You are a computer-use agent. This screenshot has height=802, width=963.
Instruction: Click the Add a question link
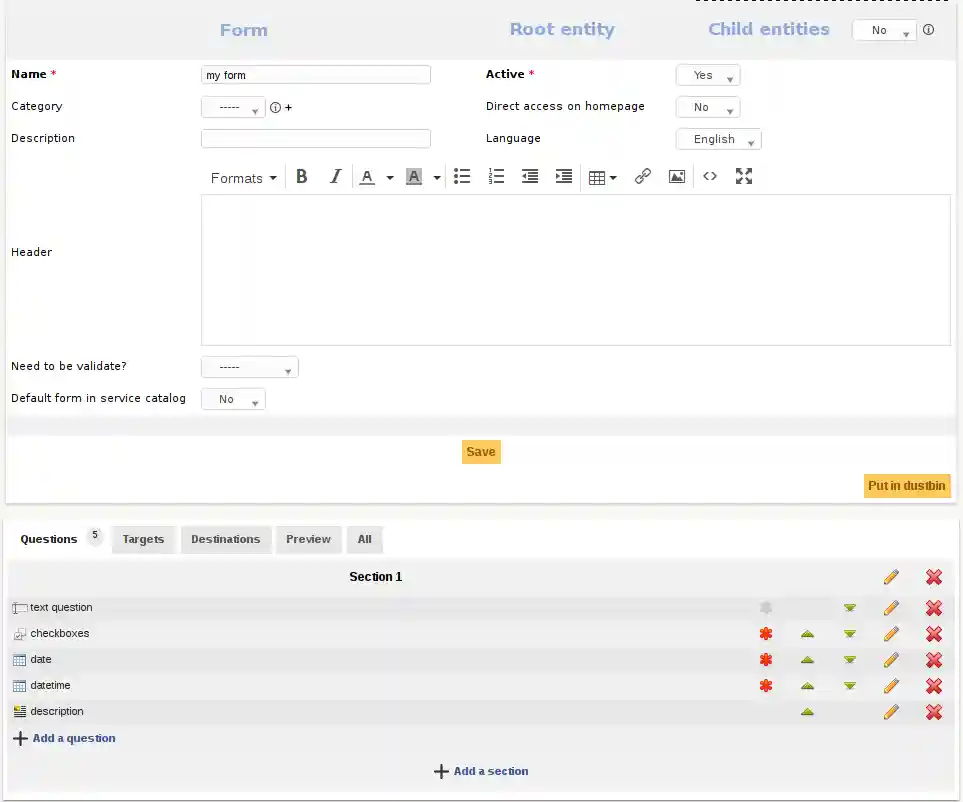click(x=73, y=739)
